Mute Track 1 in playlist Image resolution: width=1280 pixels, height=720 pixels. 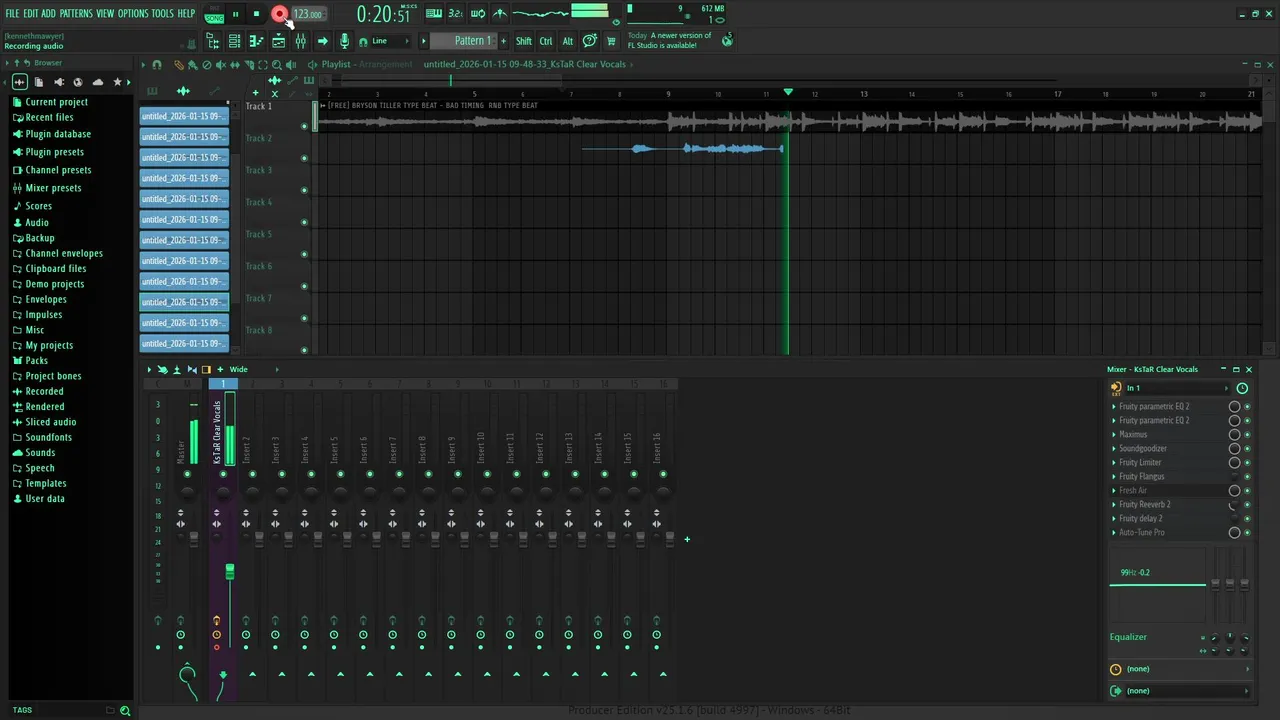tap(304, 126)
